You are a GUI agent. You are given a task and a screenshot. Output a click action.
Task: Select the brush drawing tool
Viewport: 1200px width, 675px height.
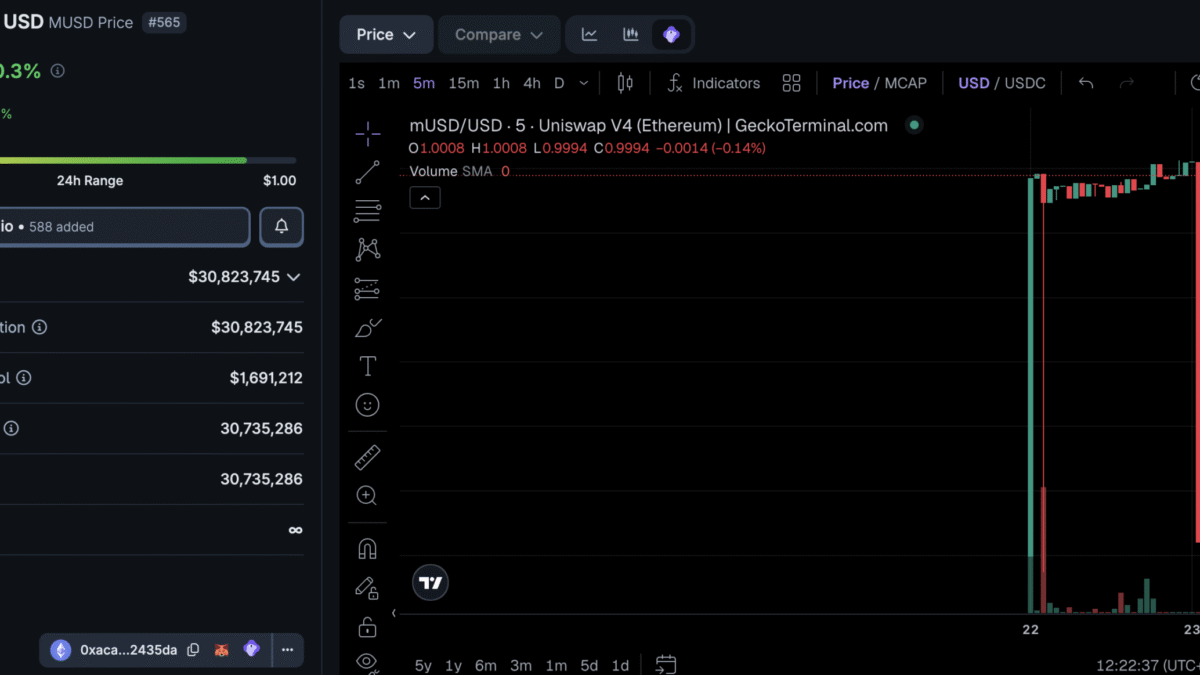point(367,328)
